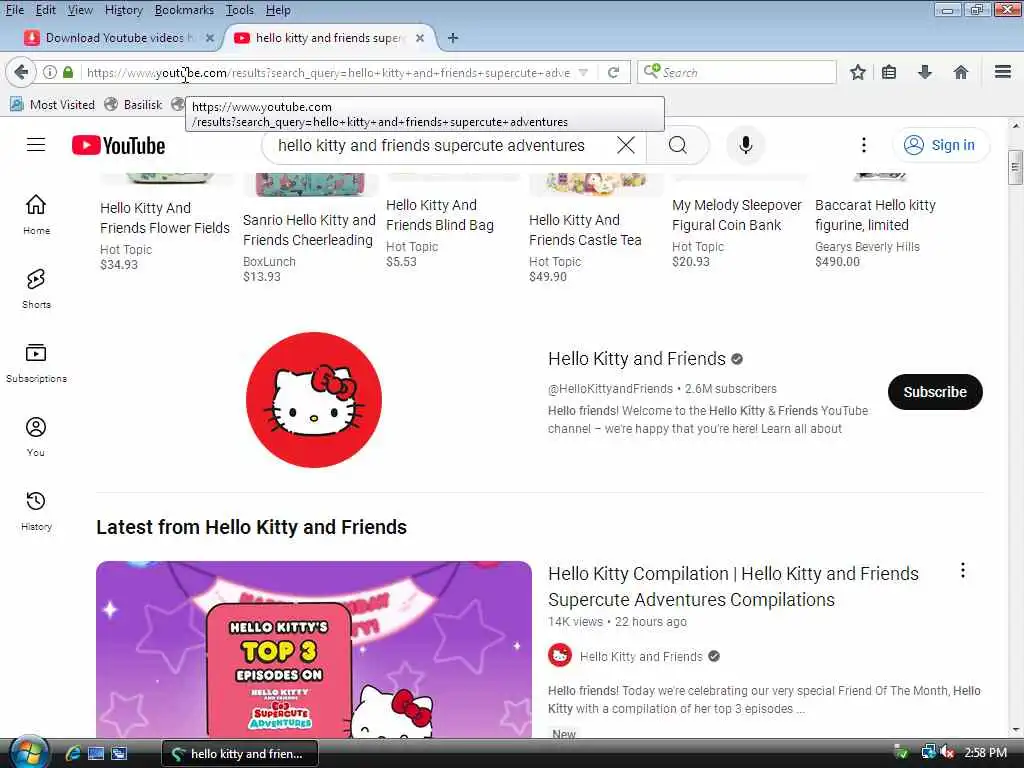Open Hello Kitty and Friends channel title
The height and width of the screenshot is (768, 1024).
[637, 359]
